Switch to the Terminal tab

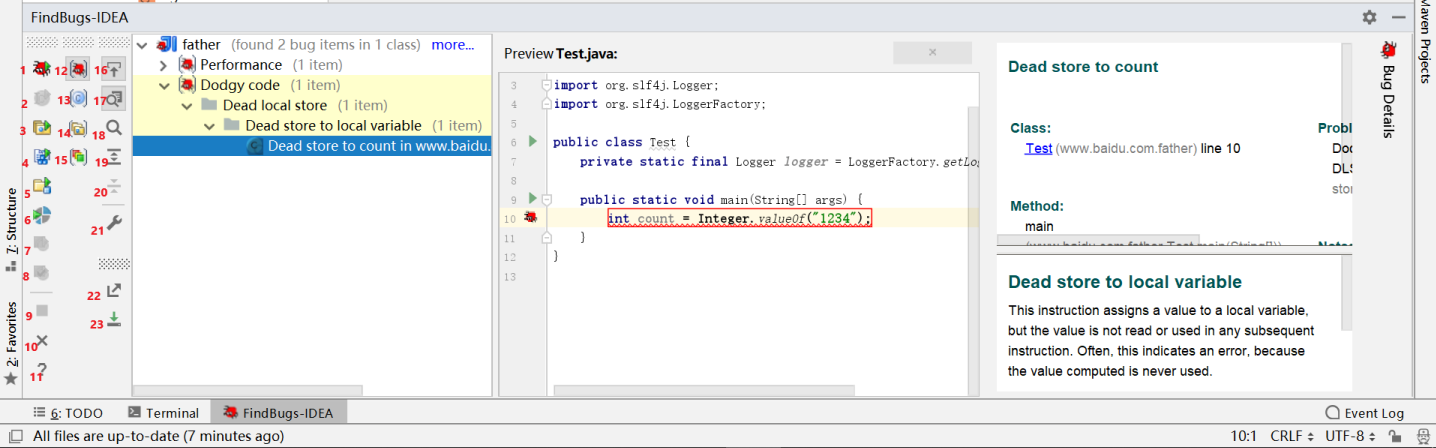pos(164,412)
